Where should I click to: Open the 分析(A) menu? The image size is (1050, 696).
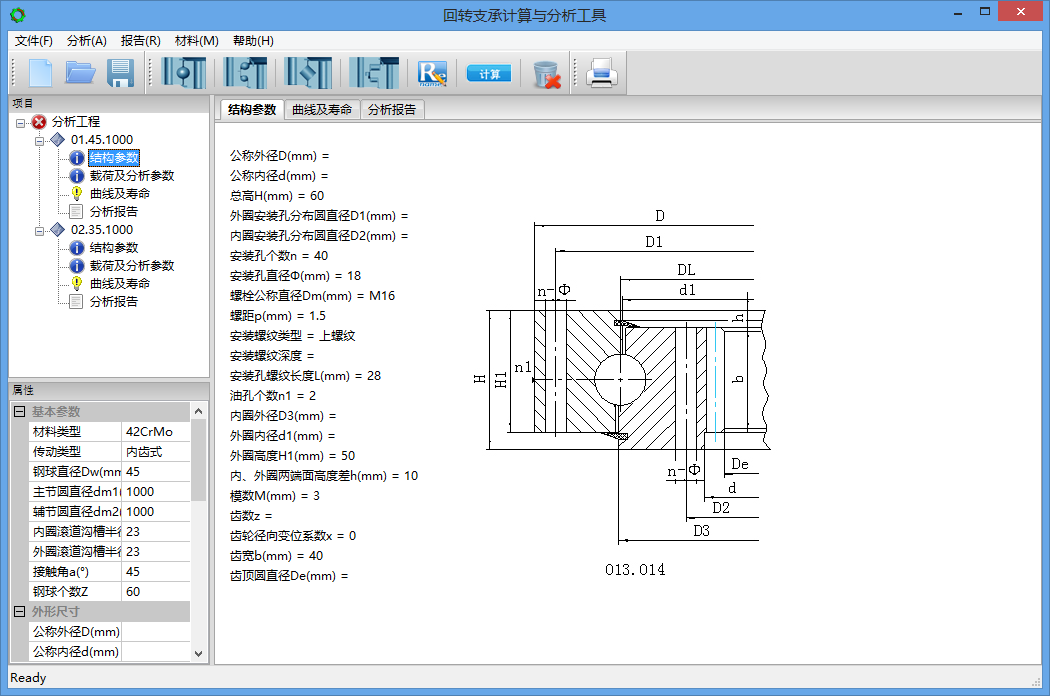coord(87,41)
